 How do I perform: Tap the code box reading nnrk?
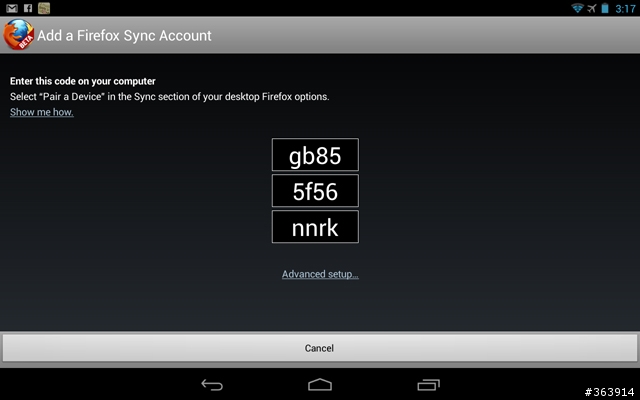(x=316, y=227)
